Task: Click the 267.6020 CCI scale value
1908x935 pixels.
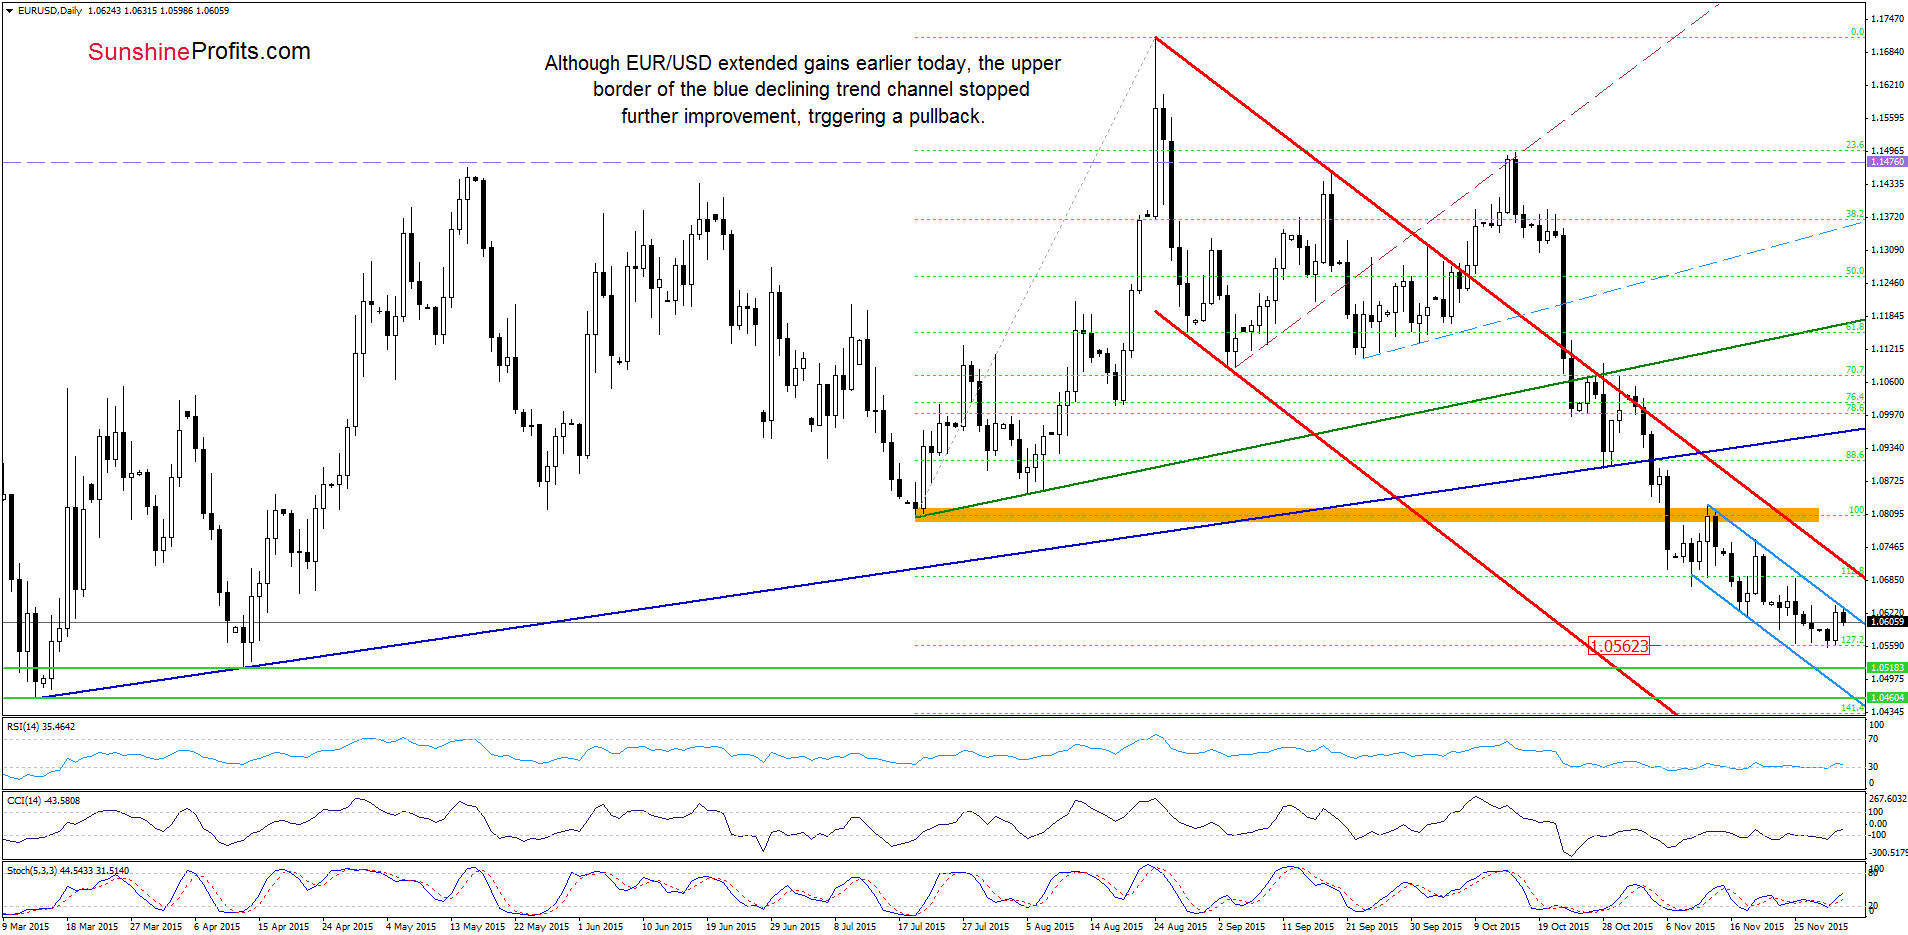Action: 1888,799
